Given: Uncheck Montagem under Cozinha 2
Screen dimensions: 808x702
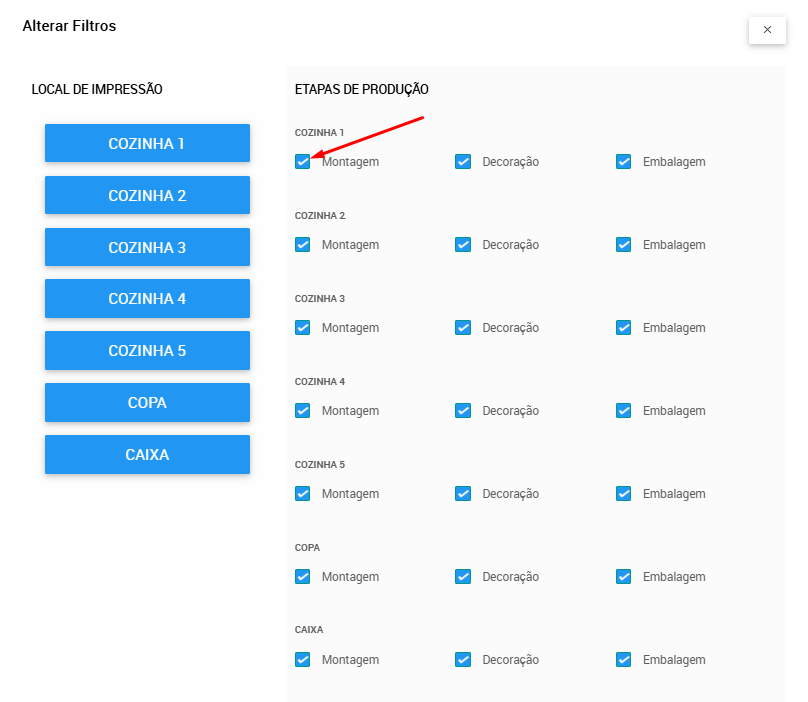Looking at the screenshot, I should point(303,245).
